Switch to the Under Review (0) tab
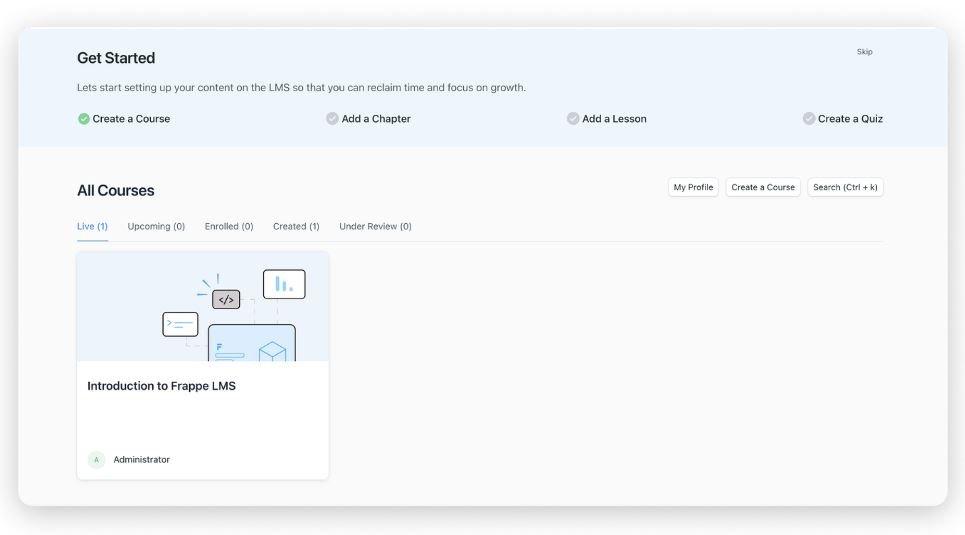The image size is (965, 535). pyautogui.click(x=375, y=227)
